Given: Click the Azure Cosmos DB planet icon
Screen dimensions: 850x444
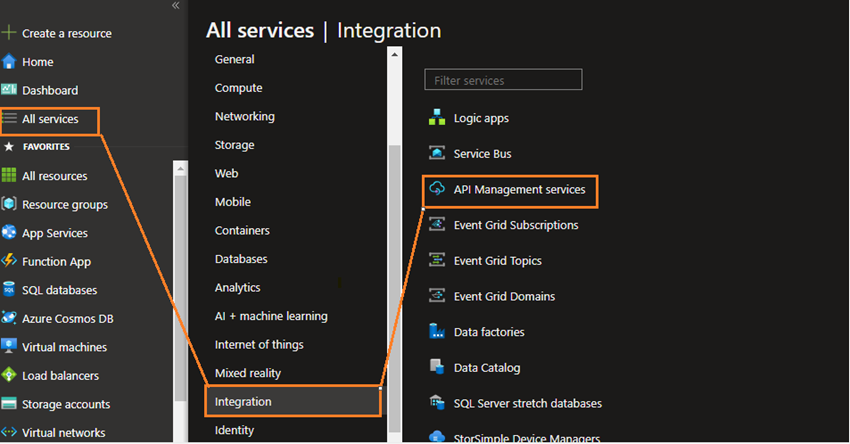Looking at the screenshot, I should [9, 318].
